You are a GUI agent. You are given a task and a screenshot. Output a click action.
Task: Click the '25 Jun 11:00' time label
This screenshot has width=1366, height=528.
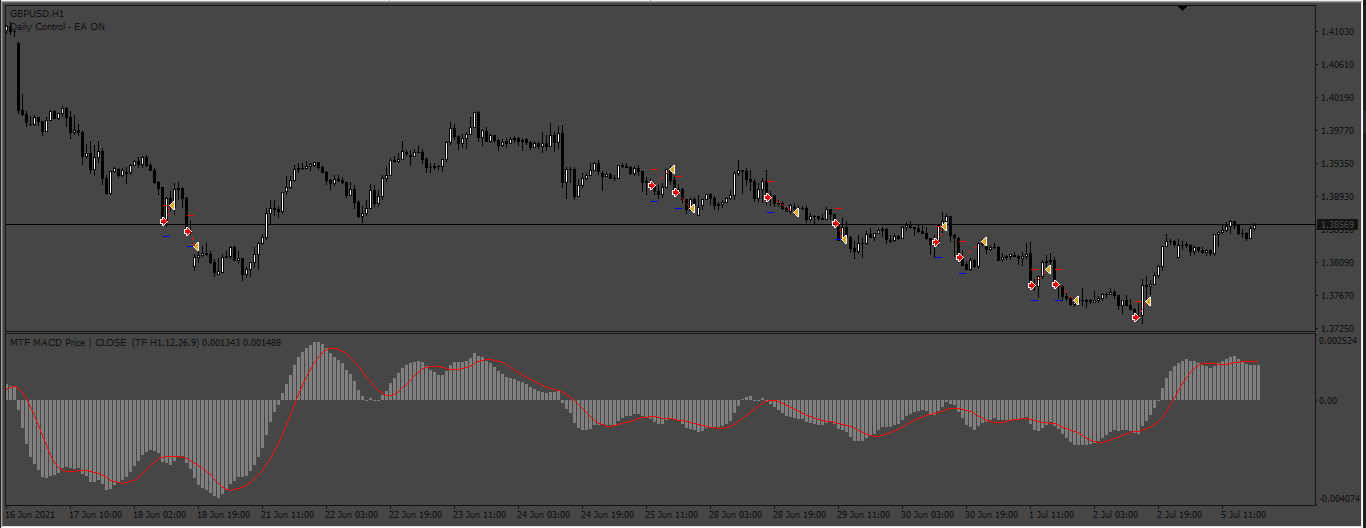[x=672, y=515]
